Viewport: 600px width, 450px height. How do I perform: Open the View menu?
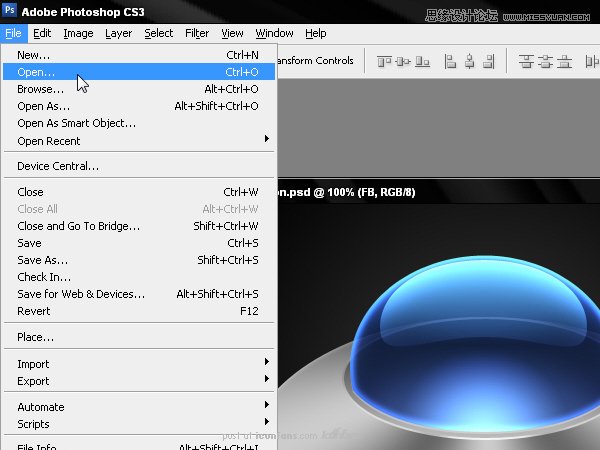232,33
